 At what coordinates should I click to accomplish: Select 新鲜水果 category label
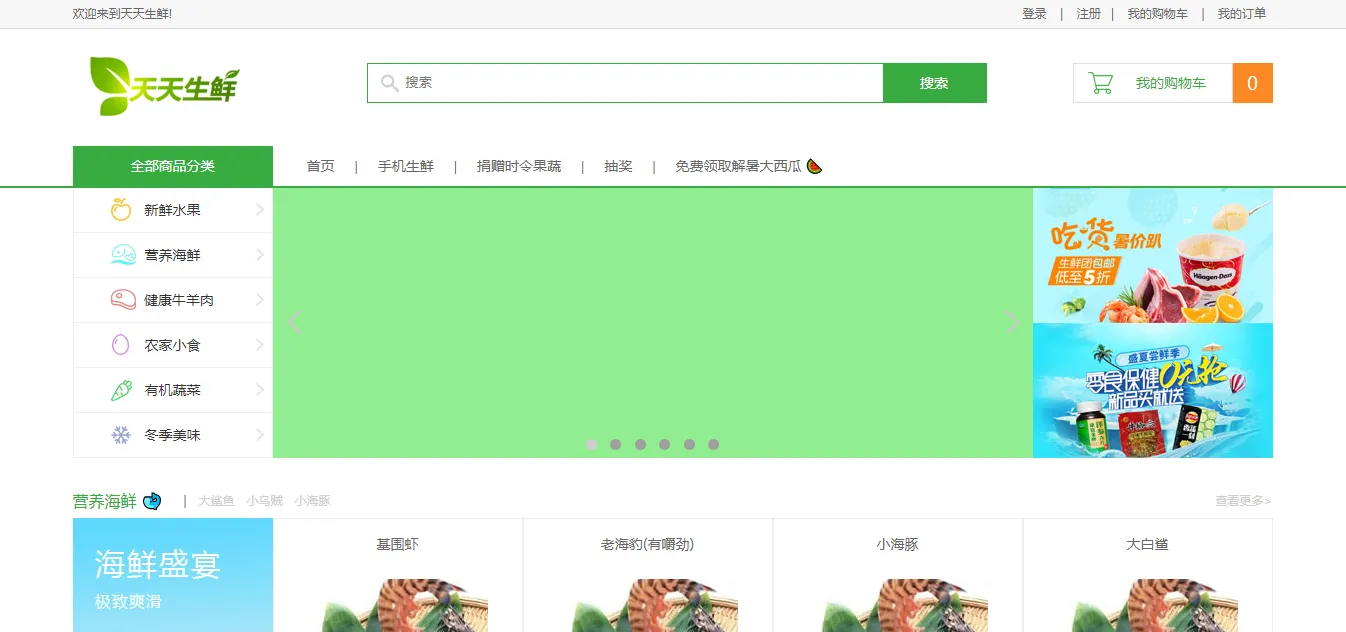pos(172,210)
